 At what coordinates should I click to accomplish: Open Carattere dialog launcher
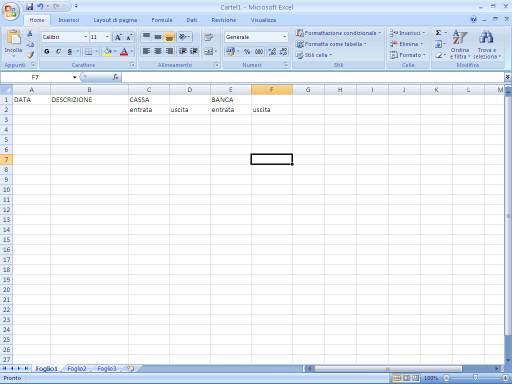click(x=132, y=65)
